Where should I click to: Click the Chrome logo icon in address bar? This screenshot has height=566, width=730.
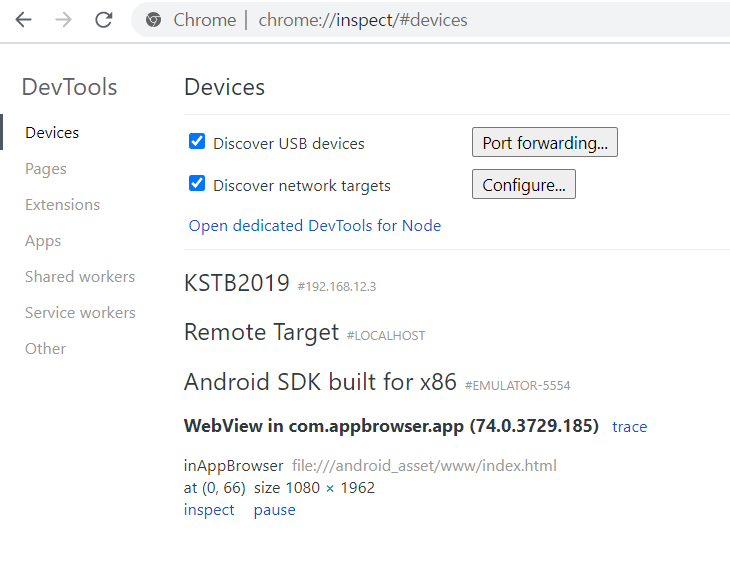[153, 20]
